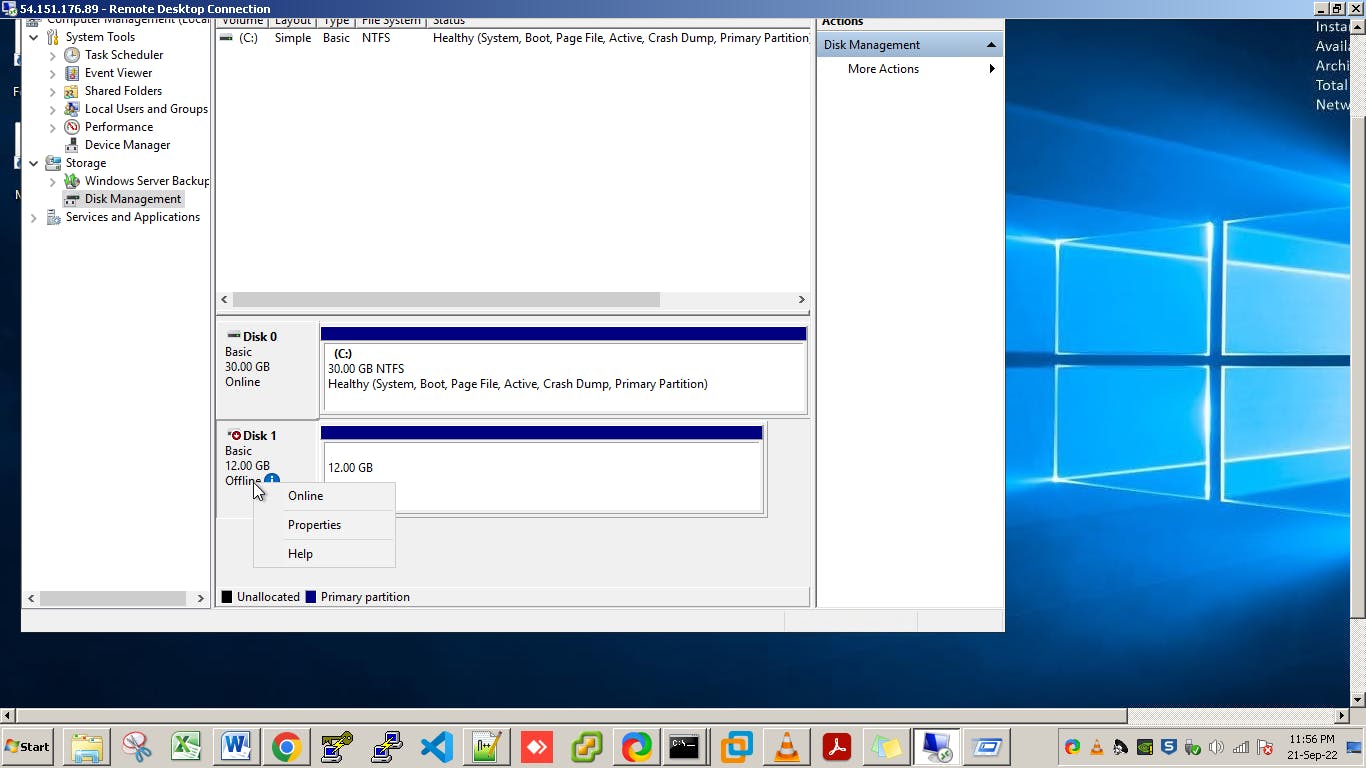Click the blue Primary partition legend swatch

(311, 597)
